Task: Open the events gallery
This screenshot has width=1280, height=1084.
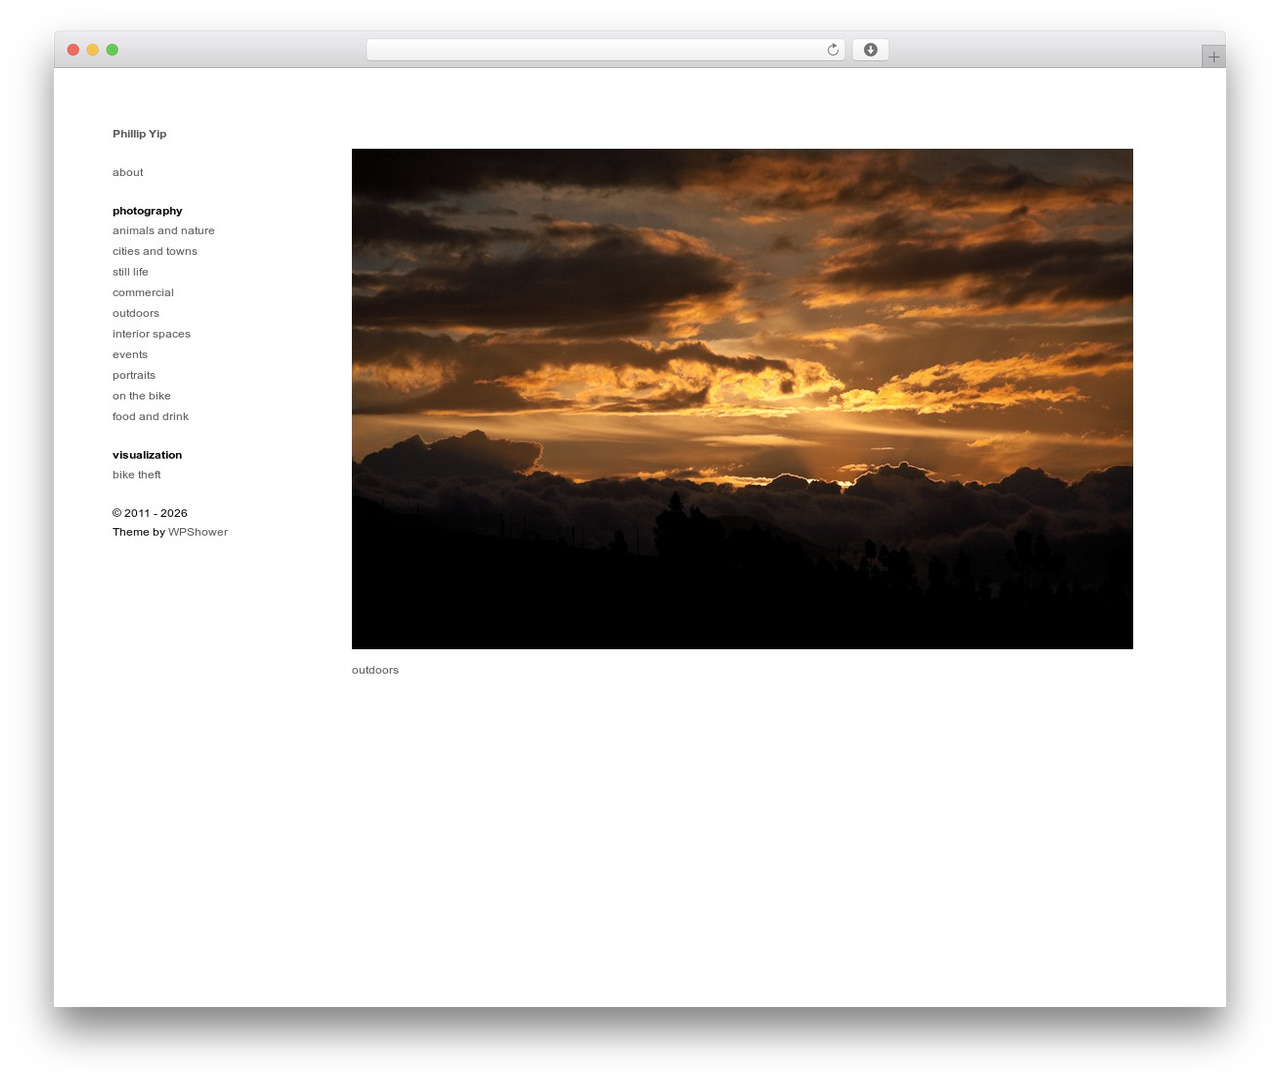Action: [x=129, y=355]
